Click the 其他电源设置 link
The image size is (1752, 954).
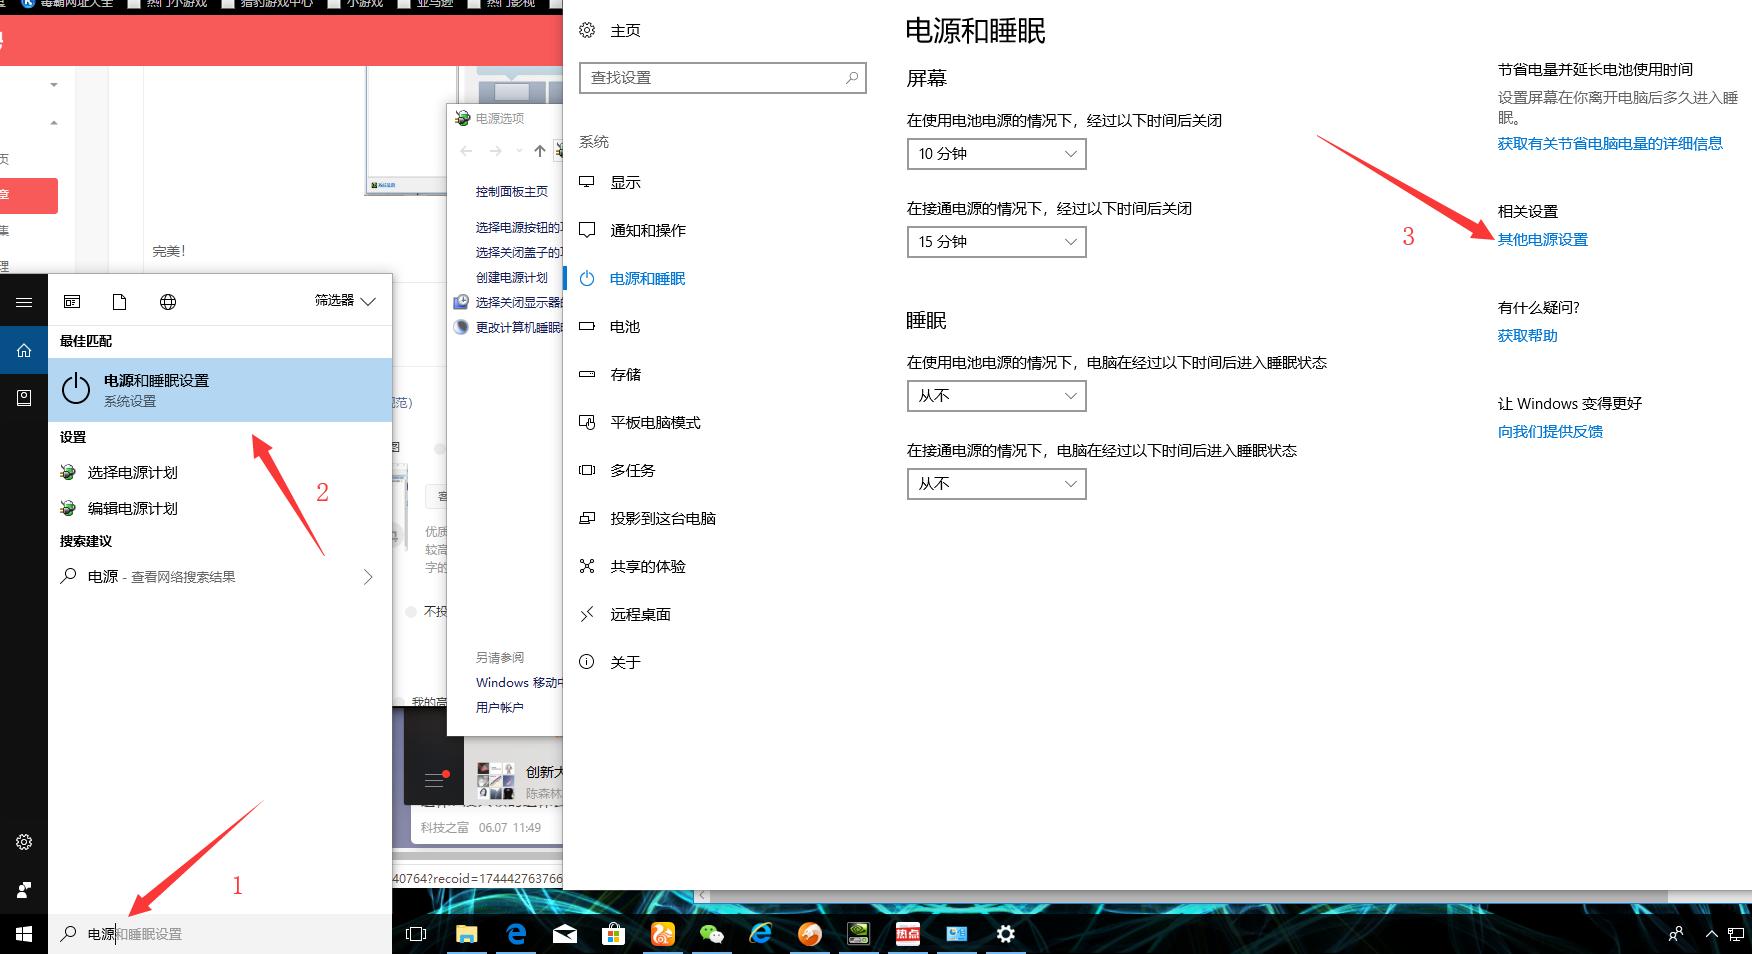point(1543,239)
